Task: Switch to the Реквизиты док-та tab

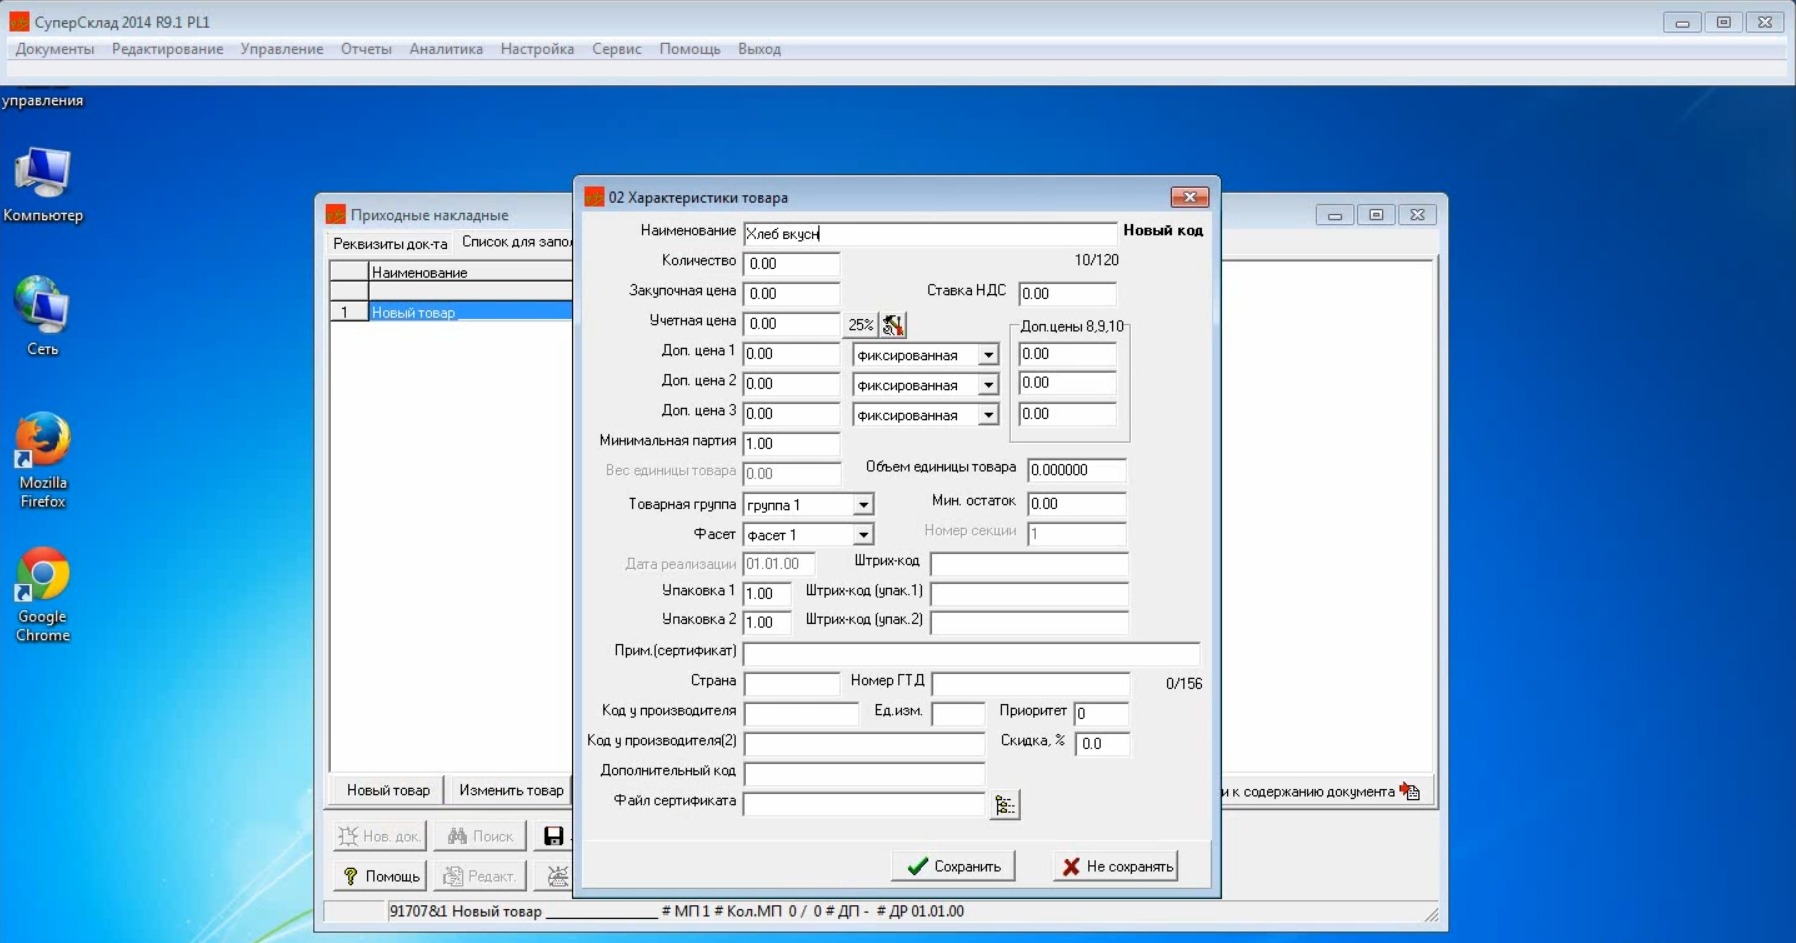Action: (x=390, y=244)
